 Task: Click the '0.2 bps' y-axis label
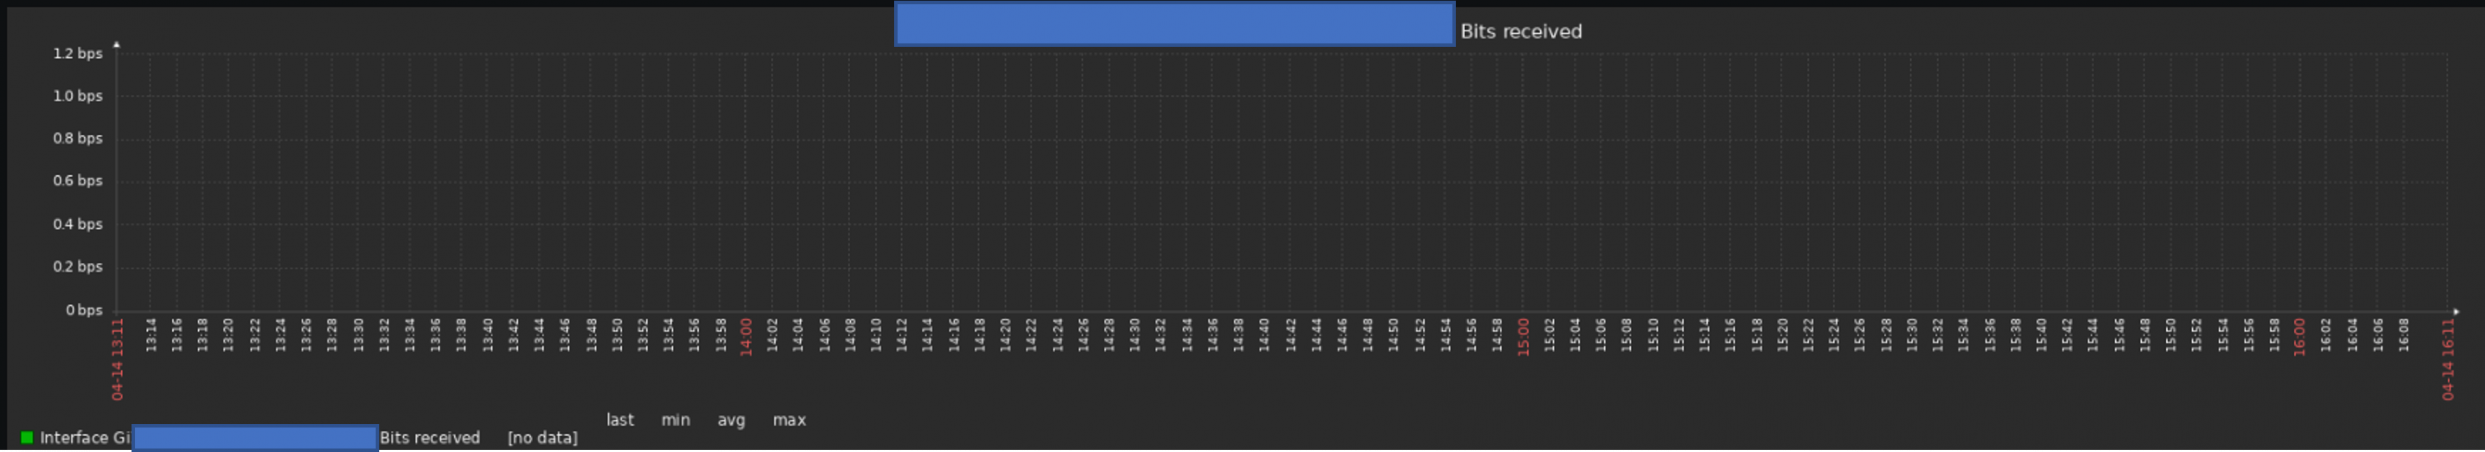point(78,267)
